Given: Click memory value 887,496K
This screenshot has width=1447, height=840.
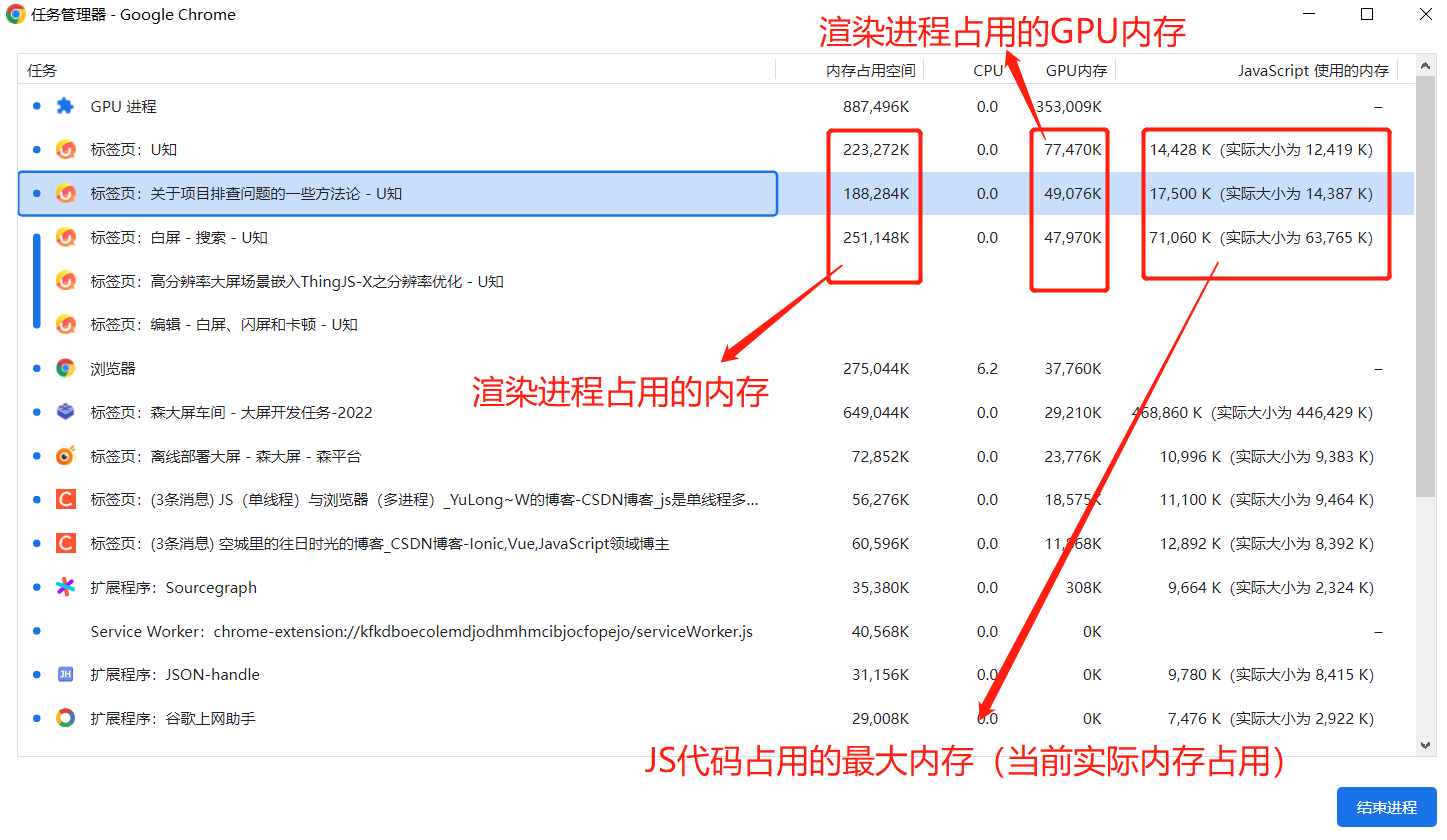Looking at the screenshot, I should [876, 106].
